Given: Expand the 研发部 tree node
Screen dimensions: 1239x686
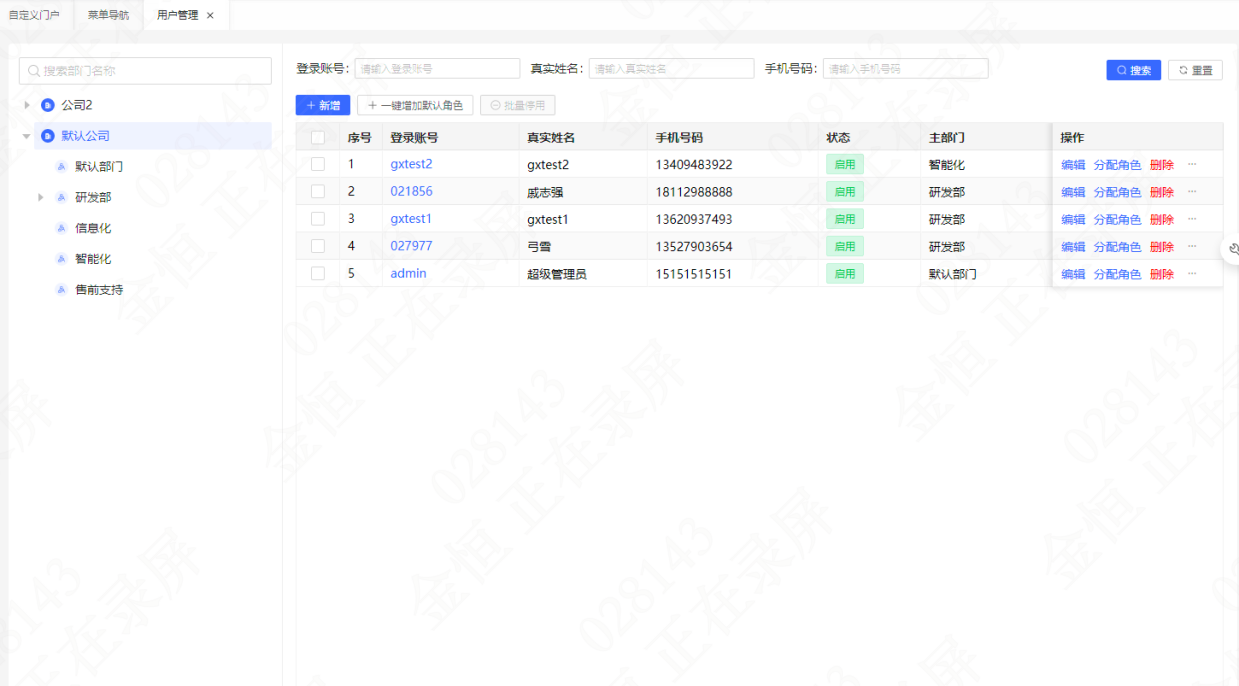Looking at the screenshot, I should (41, 198).
